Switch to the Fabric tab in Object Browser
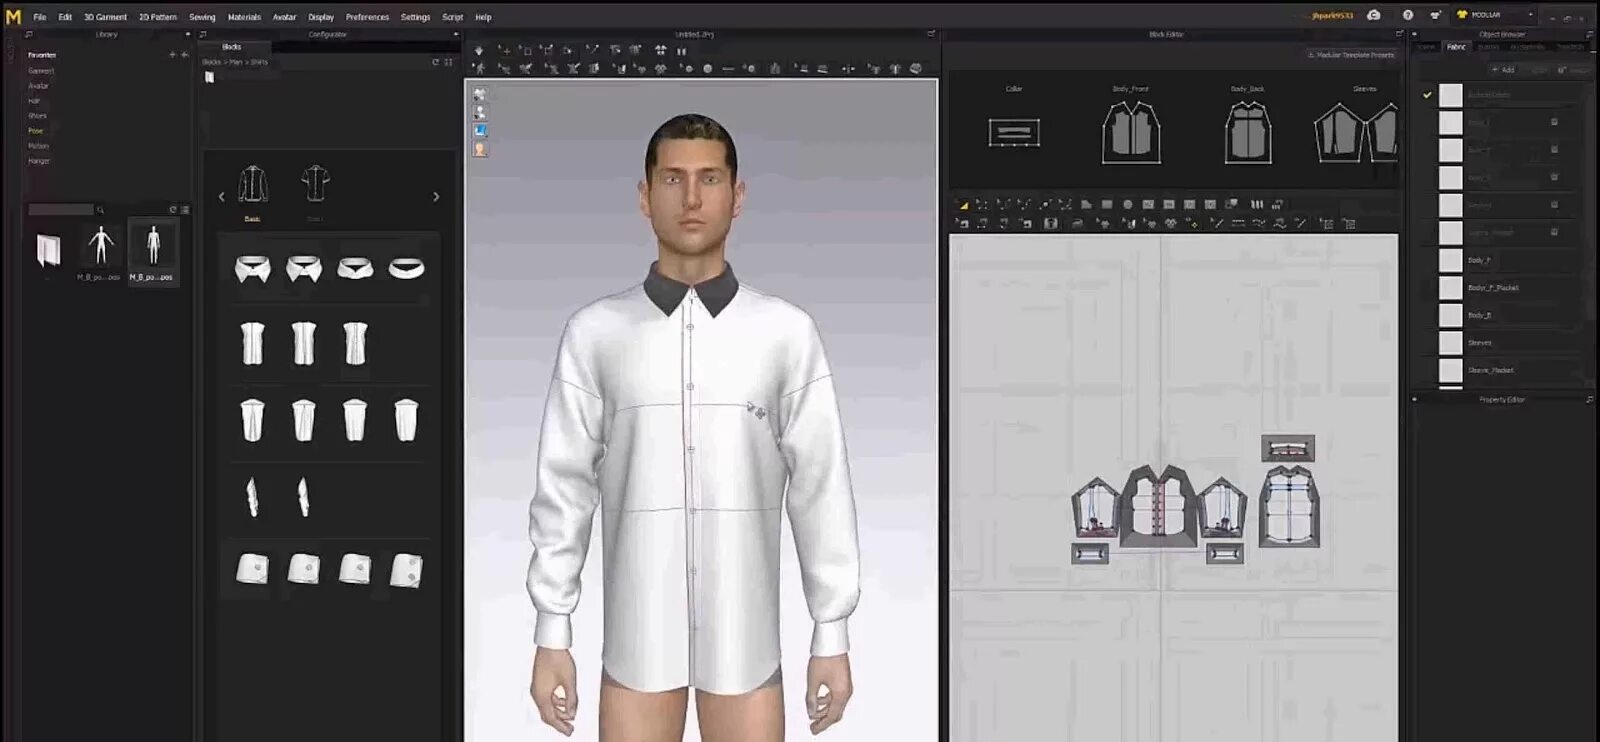The height and width of the screenshot is (742, 1600). (x=1456, y=47)
